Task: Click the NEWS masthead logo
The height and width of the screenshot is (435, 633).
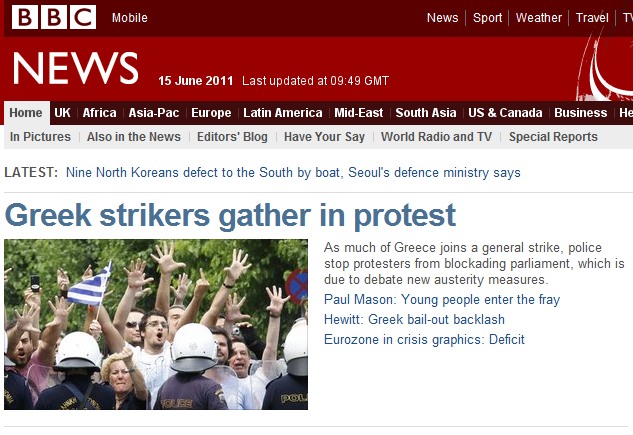Action: [75, 68]
